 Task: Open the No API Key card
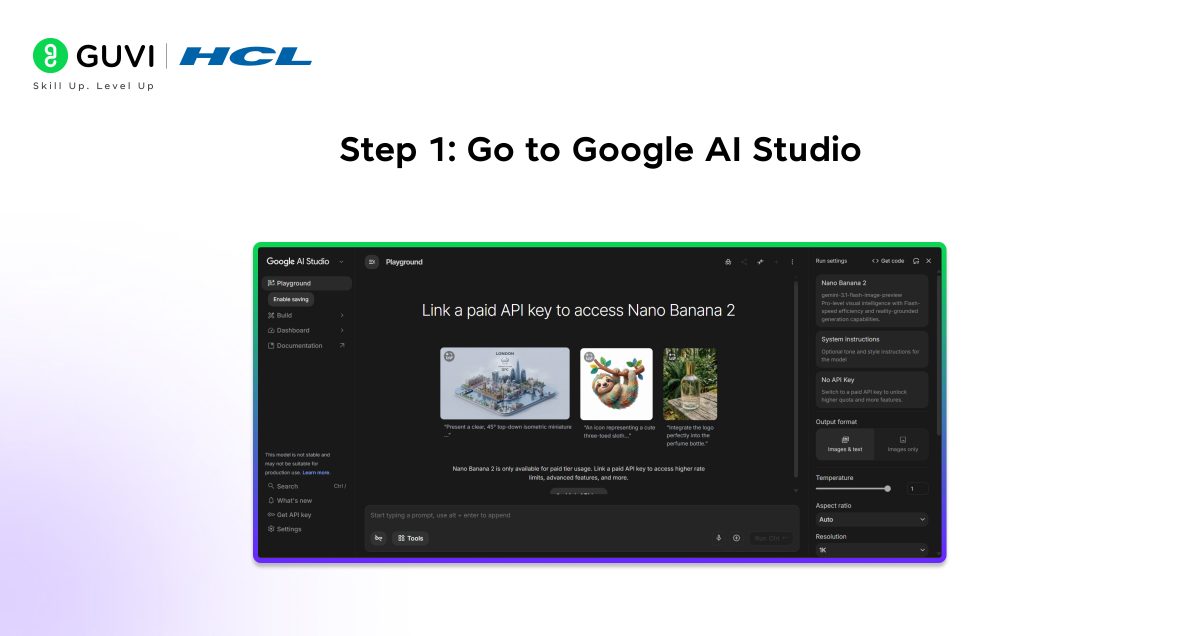[x=872, y=389]
